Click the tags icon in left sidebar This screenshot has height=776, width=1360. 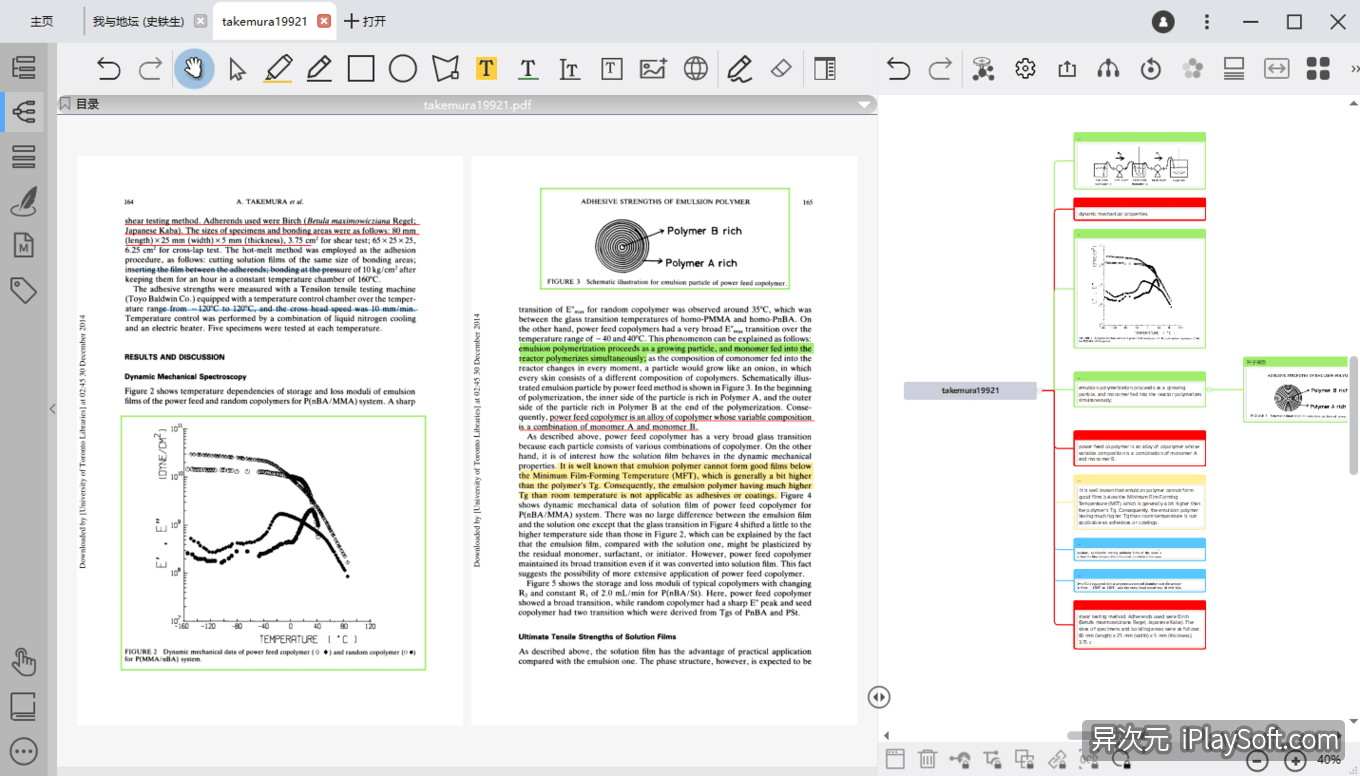[x=24, y=290]
